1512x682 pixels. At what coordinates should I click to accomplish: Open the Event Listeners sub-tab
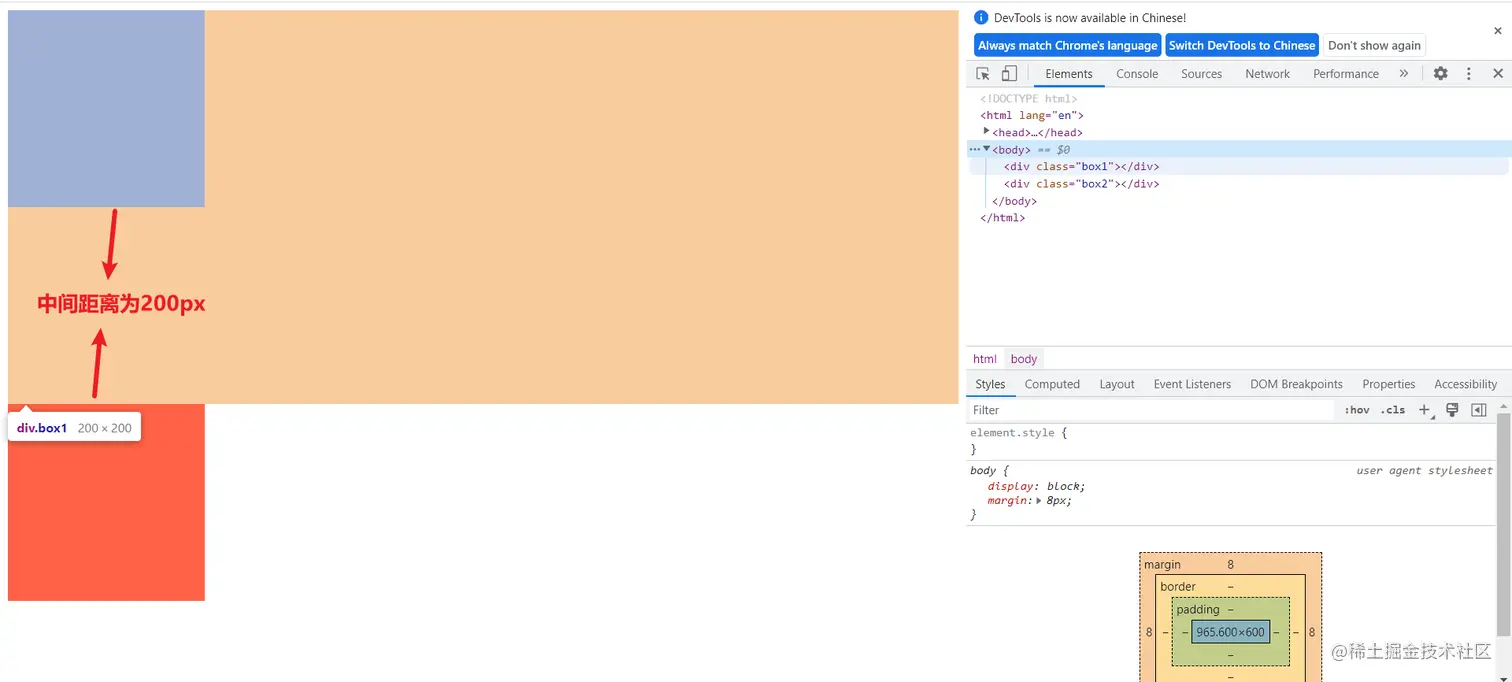coord(1192,384)
